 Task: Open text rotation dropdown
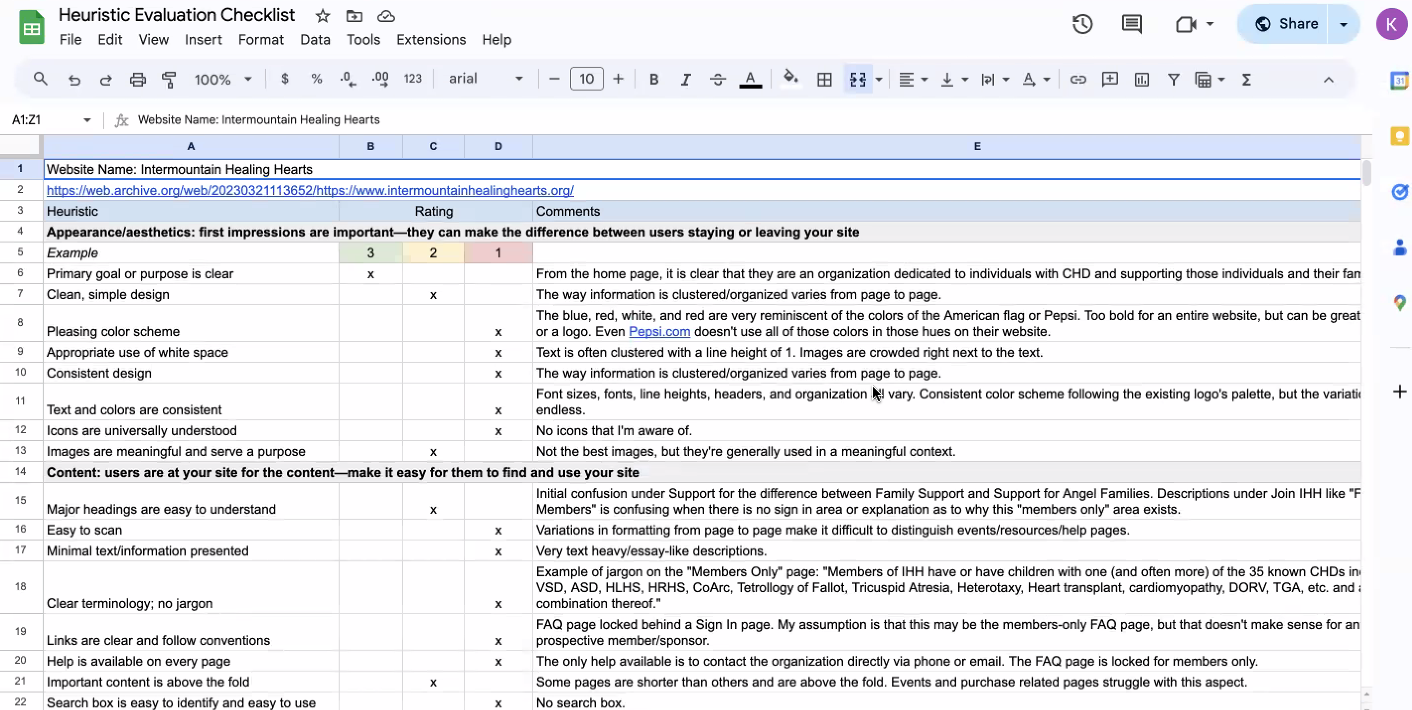click(1035, 79)
